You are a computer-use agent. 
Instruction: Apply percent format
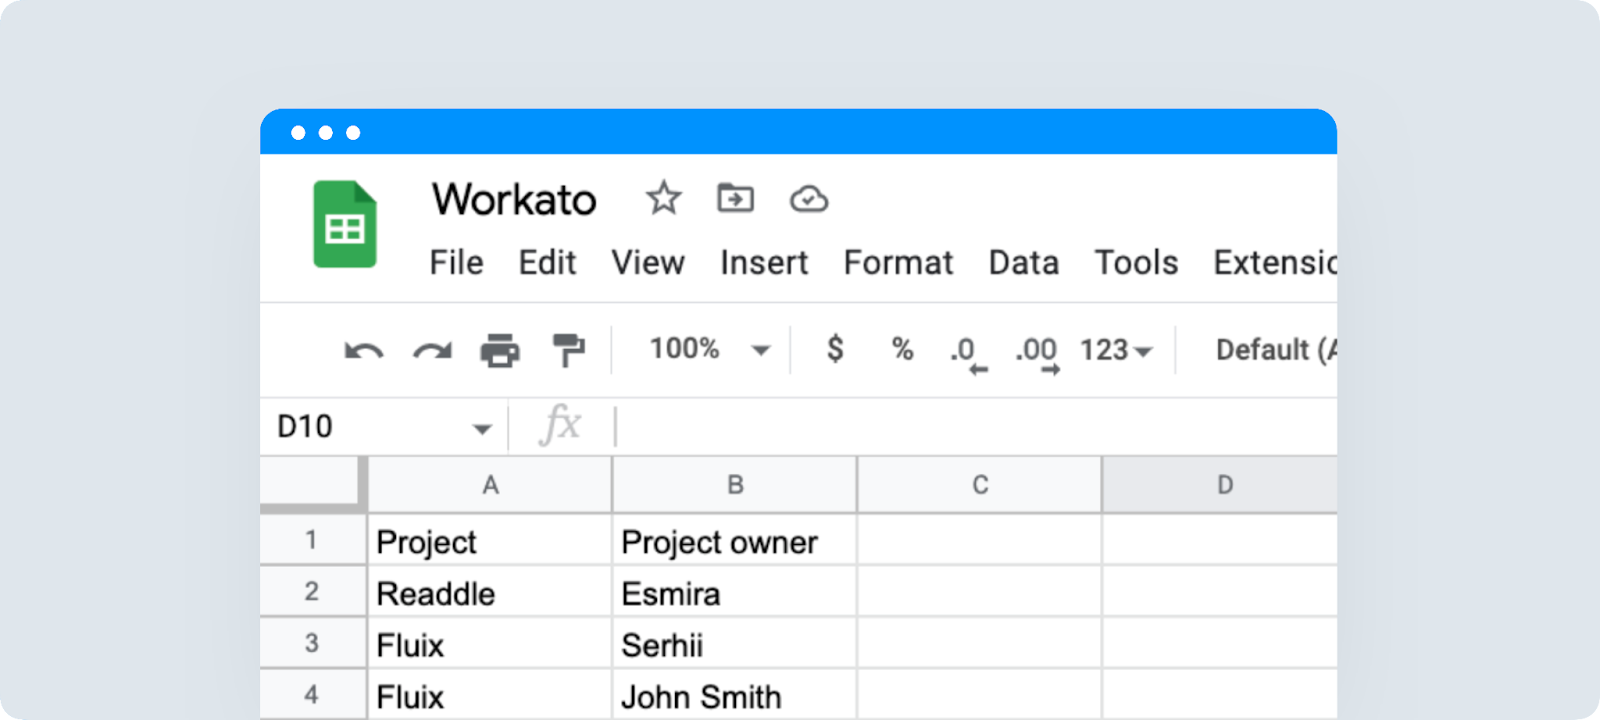(902, 349)
